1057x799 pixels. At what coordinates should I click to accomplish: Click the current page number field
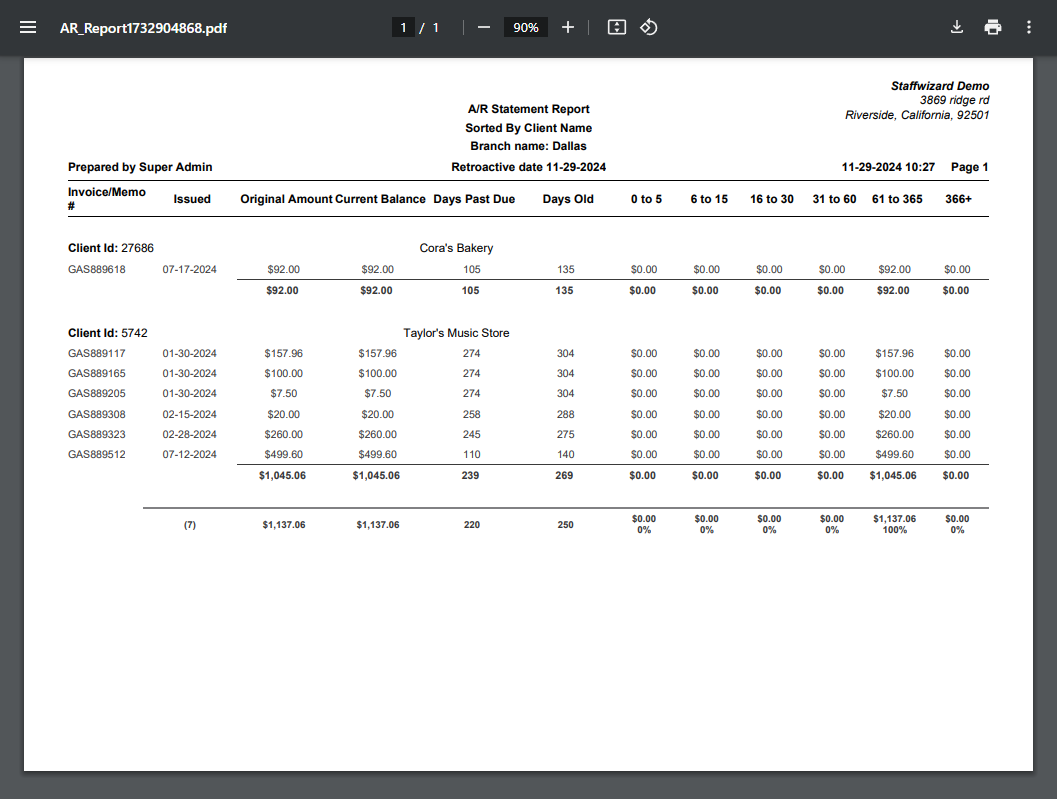pyautogui.click(x=404, y=28)
